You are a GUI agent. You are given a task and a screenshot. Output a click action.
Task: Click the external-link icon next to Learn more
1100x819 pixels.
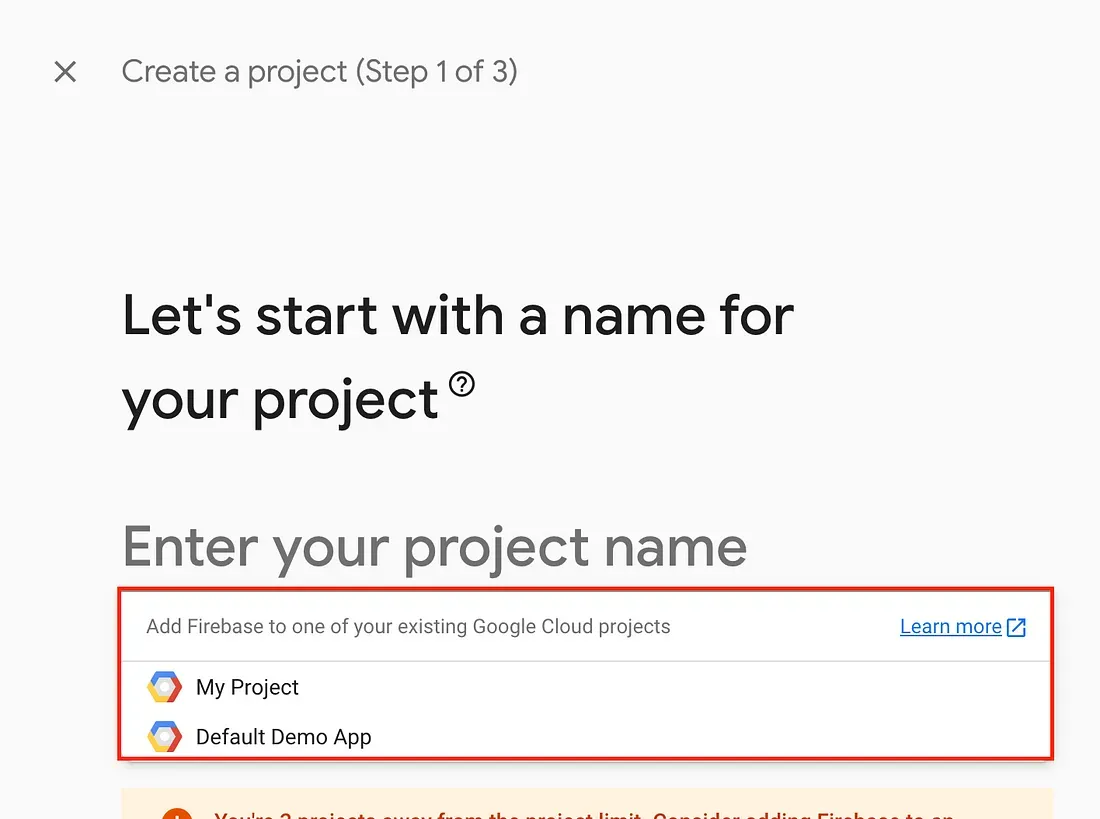click(x=1016, y=627)
